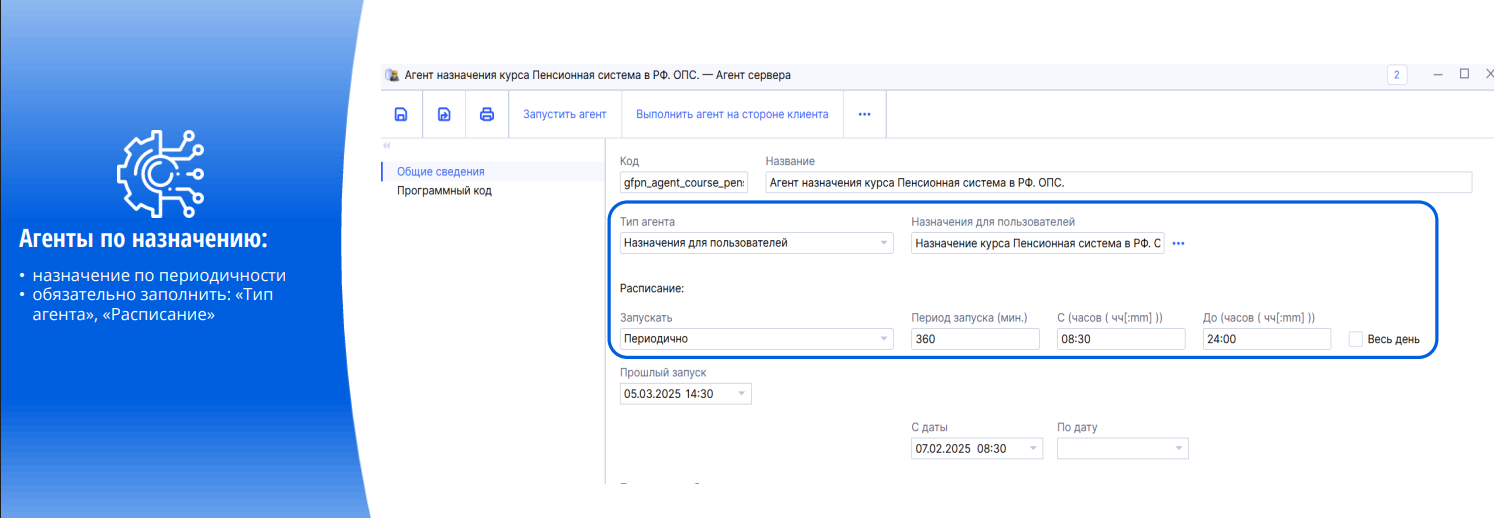The height and width of the screenshot is (518, 1506).
Task: Open the Прошлый запуск date picker dropdown
Action: pos(741,394)
